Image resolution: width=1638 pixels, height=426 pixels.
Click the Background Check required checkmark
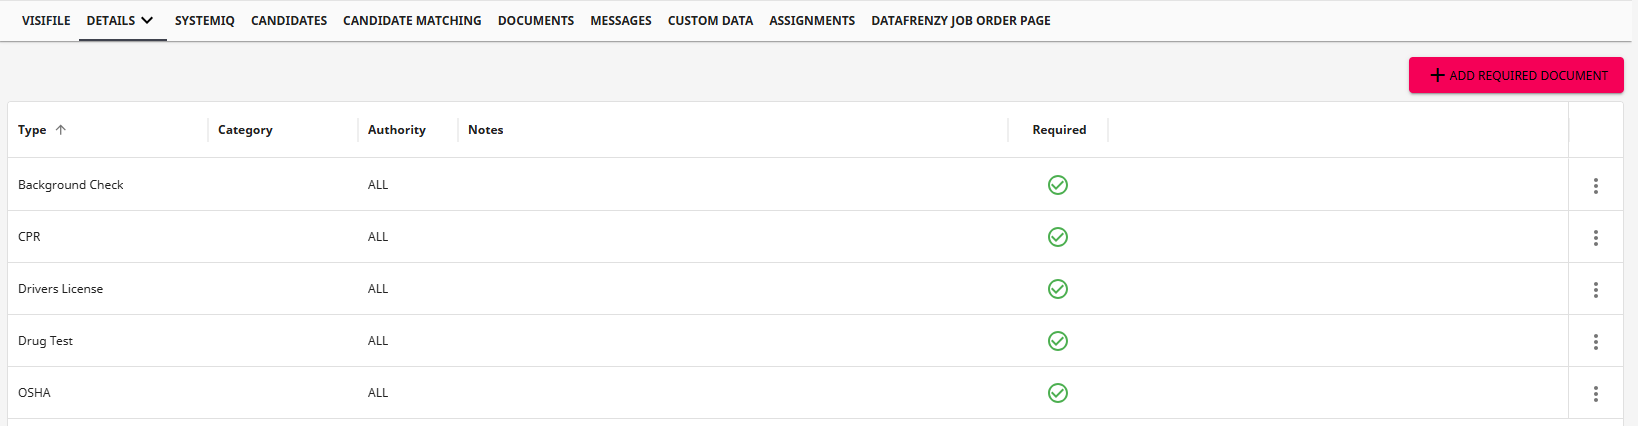1057,185
